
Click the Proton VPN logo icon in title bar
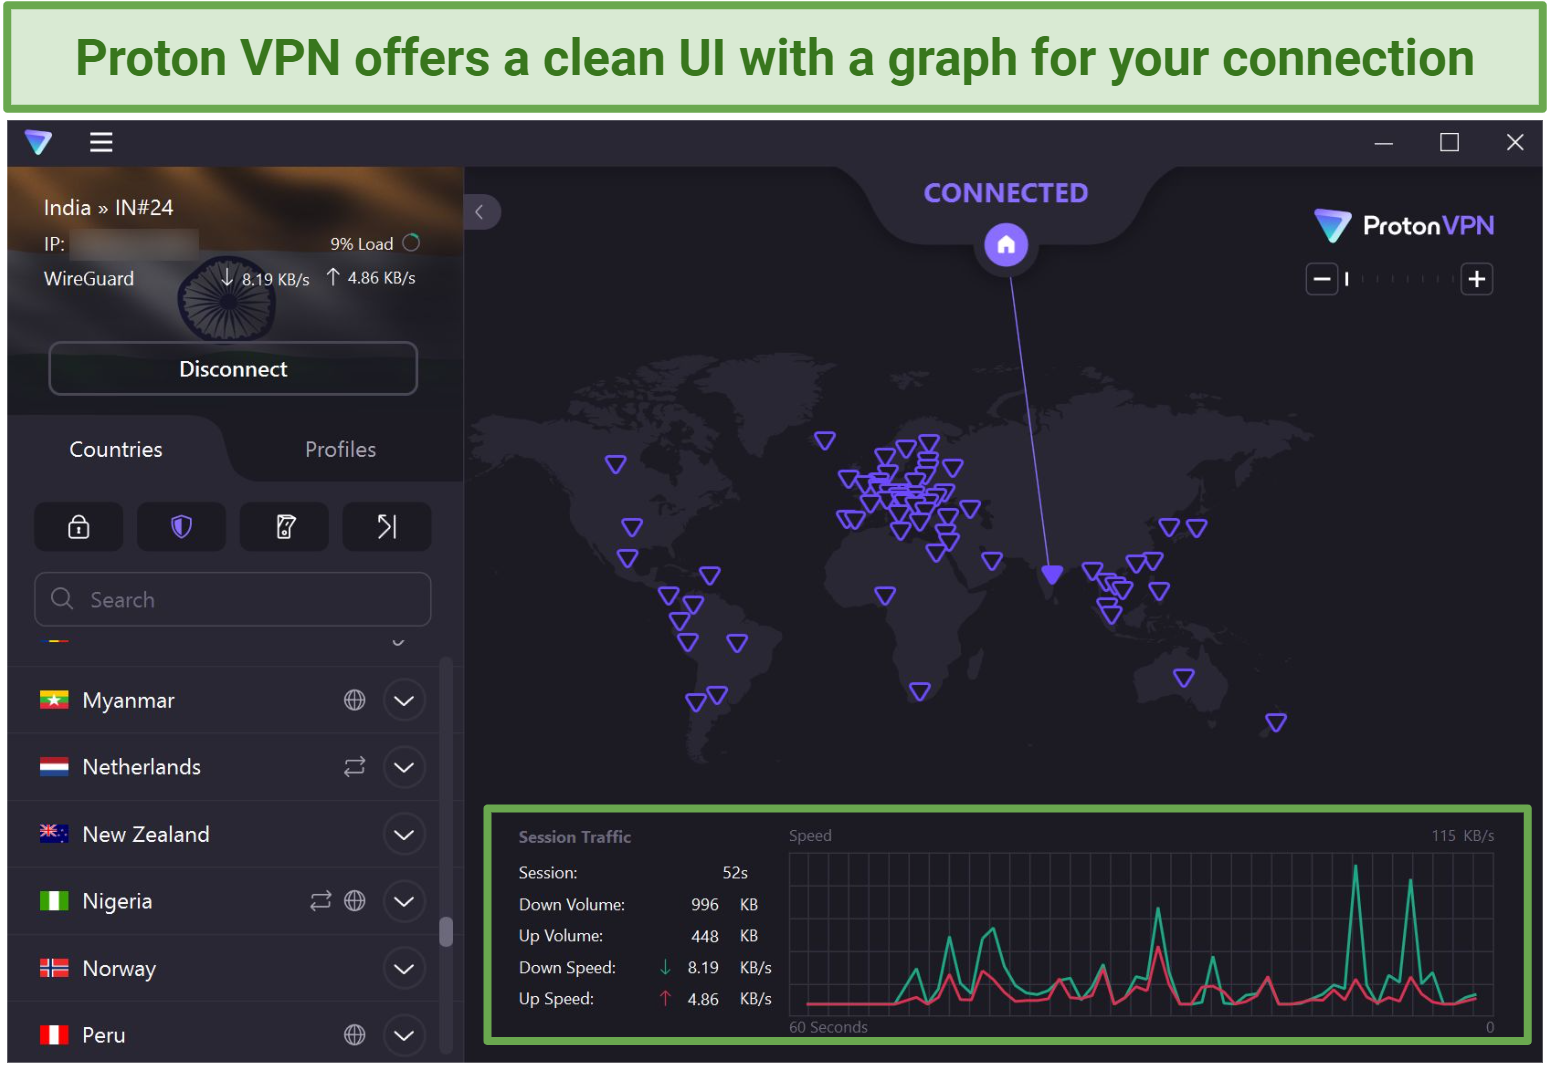pyautogui.click(x=39, y=142)
